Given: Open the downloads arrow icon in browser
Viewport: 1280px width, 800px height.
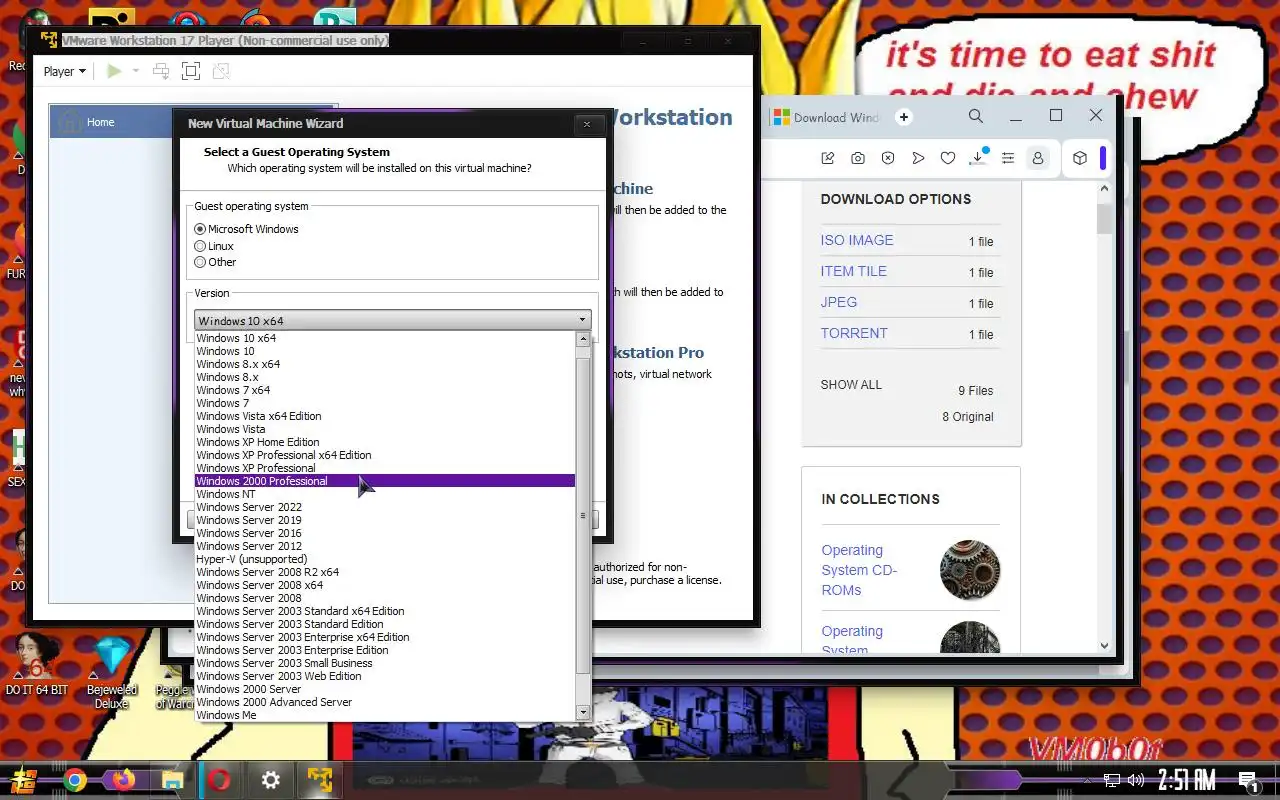Looking at the screenshot, I should [978, 158].
